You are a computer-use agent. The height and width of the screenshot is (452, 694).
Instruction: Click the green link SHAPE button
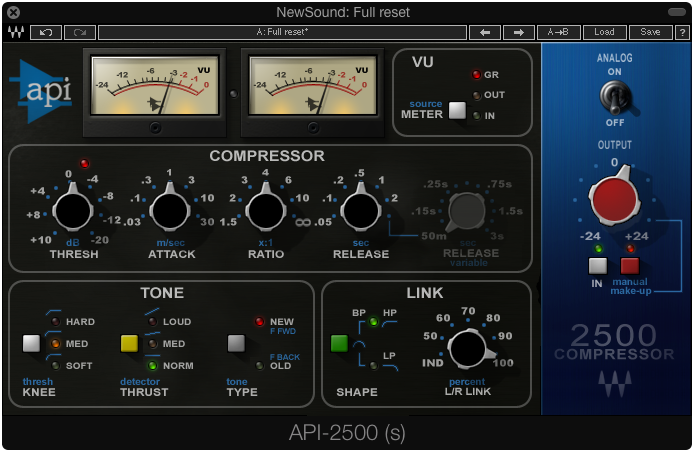(339, 344)
